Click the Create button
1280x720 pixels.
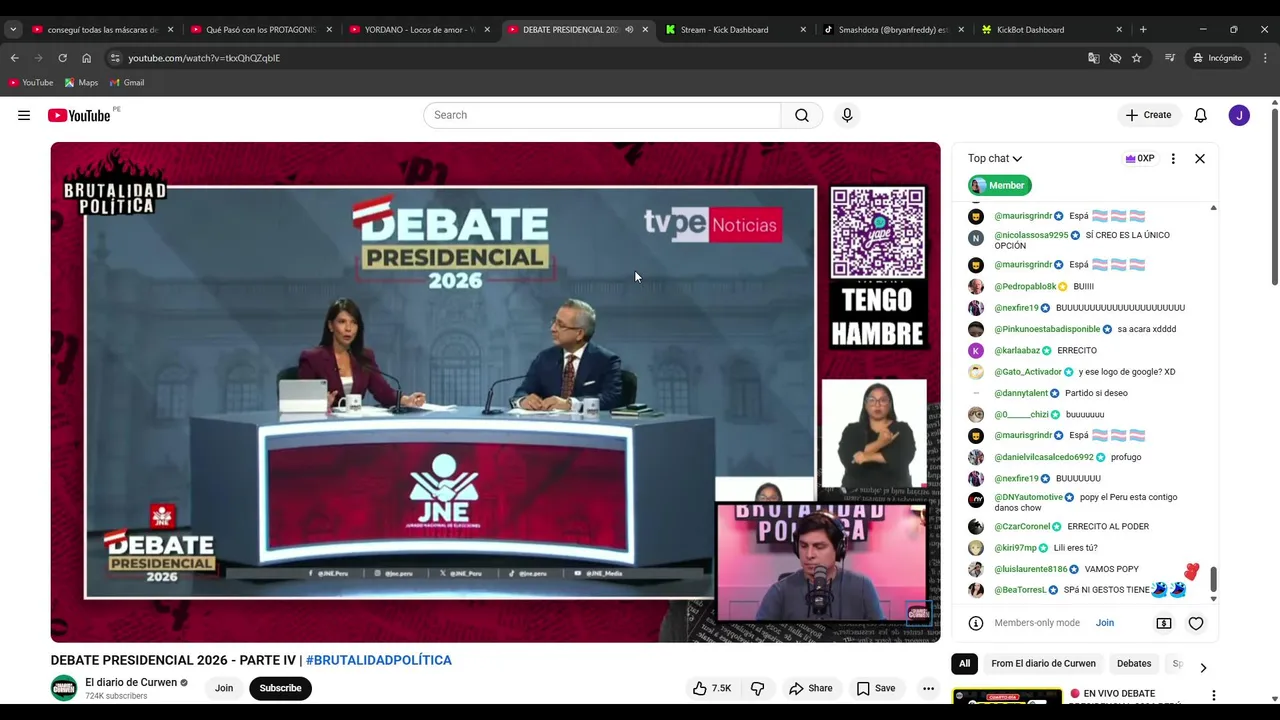pyautogui.click(x=1148, y=115)
